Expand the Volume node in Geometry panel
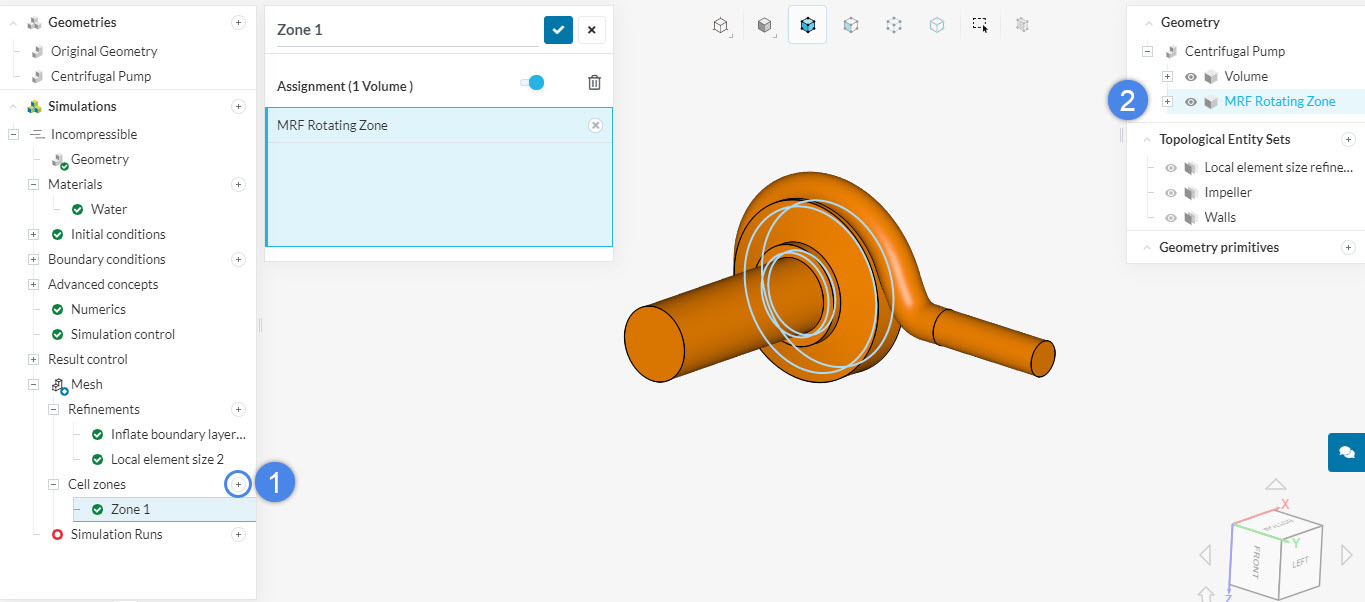 point(1167,76)
